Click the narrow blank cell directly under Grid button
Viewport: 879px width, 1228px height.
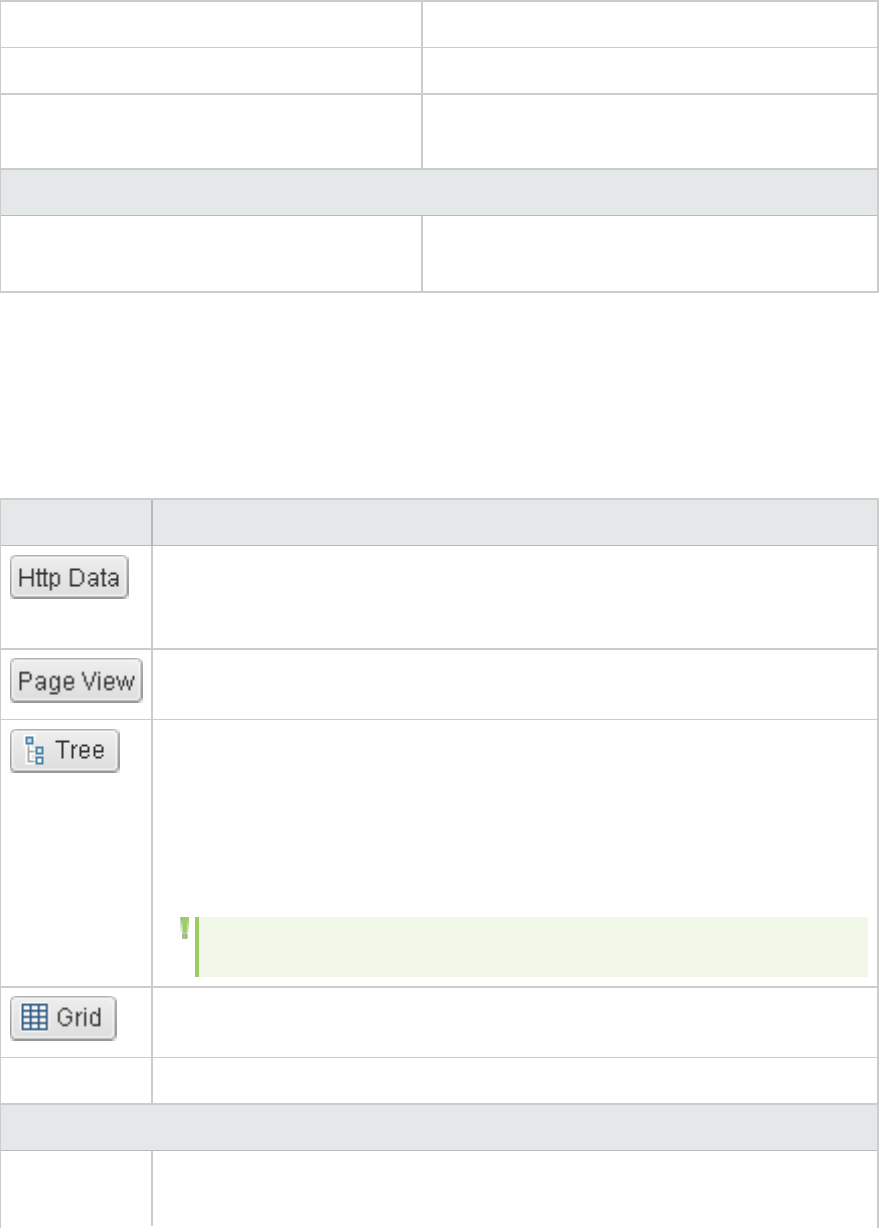click(x=76, y=1081)
